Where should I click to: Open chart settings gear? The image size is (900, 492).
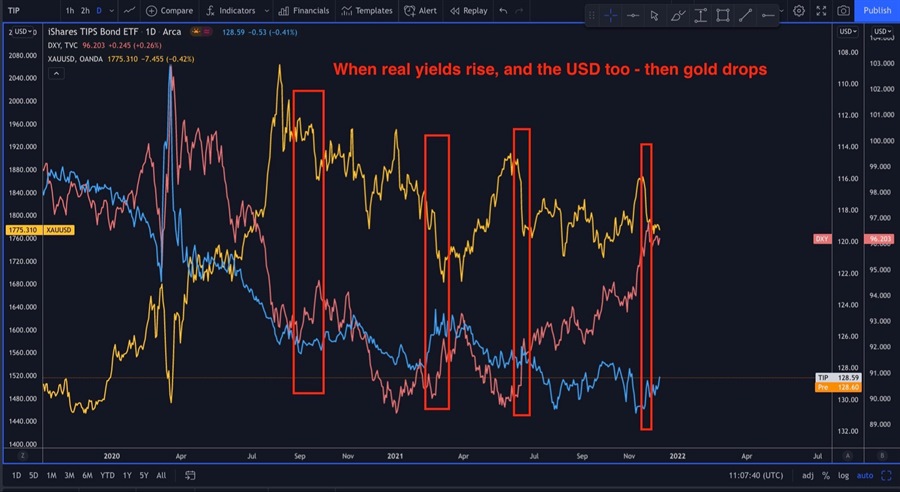point(799,10)
